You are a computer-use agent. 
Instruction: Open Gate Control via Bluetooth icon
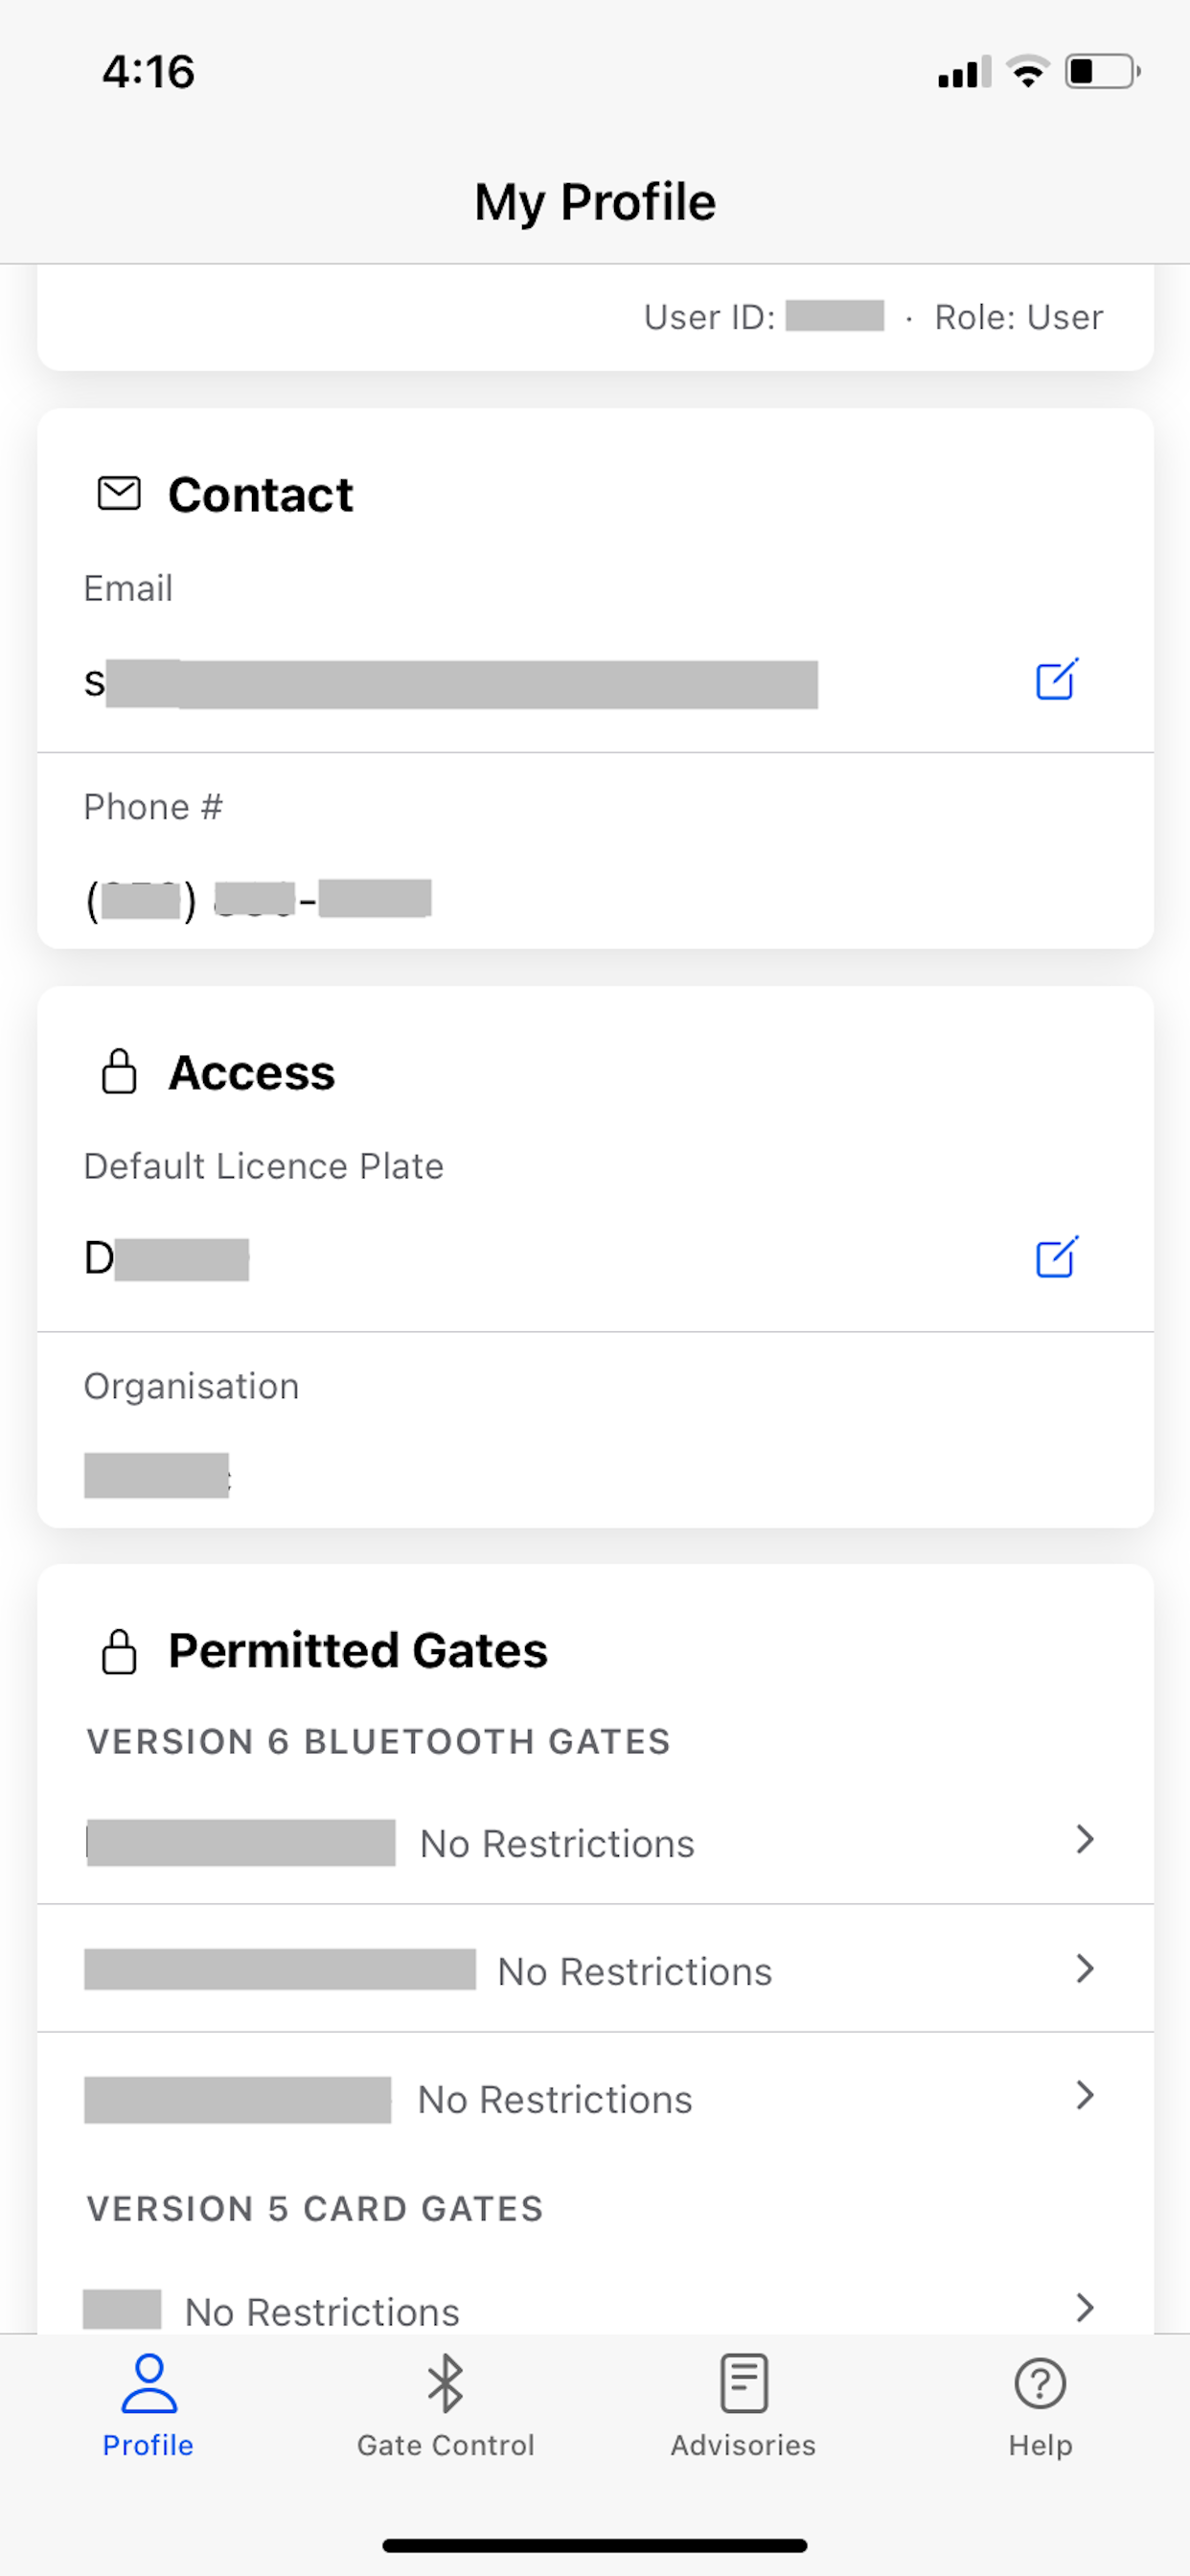445,2383
